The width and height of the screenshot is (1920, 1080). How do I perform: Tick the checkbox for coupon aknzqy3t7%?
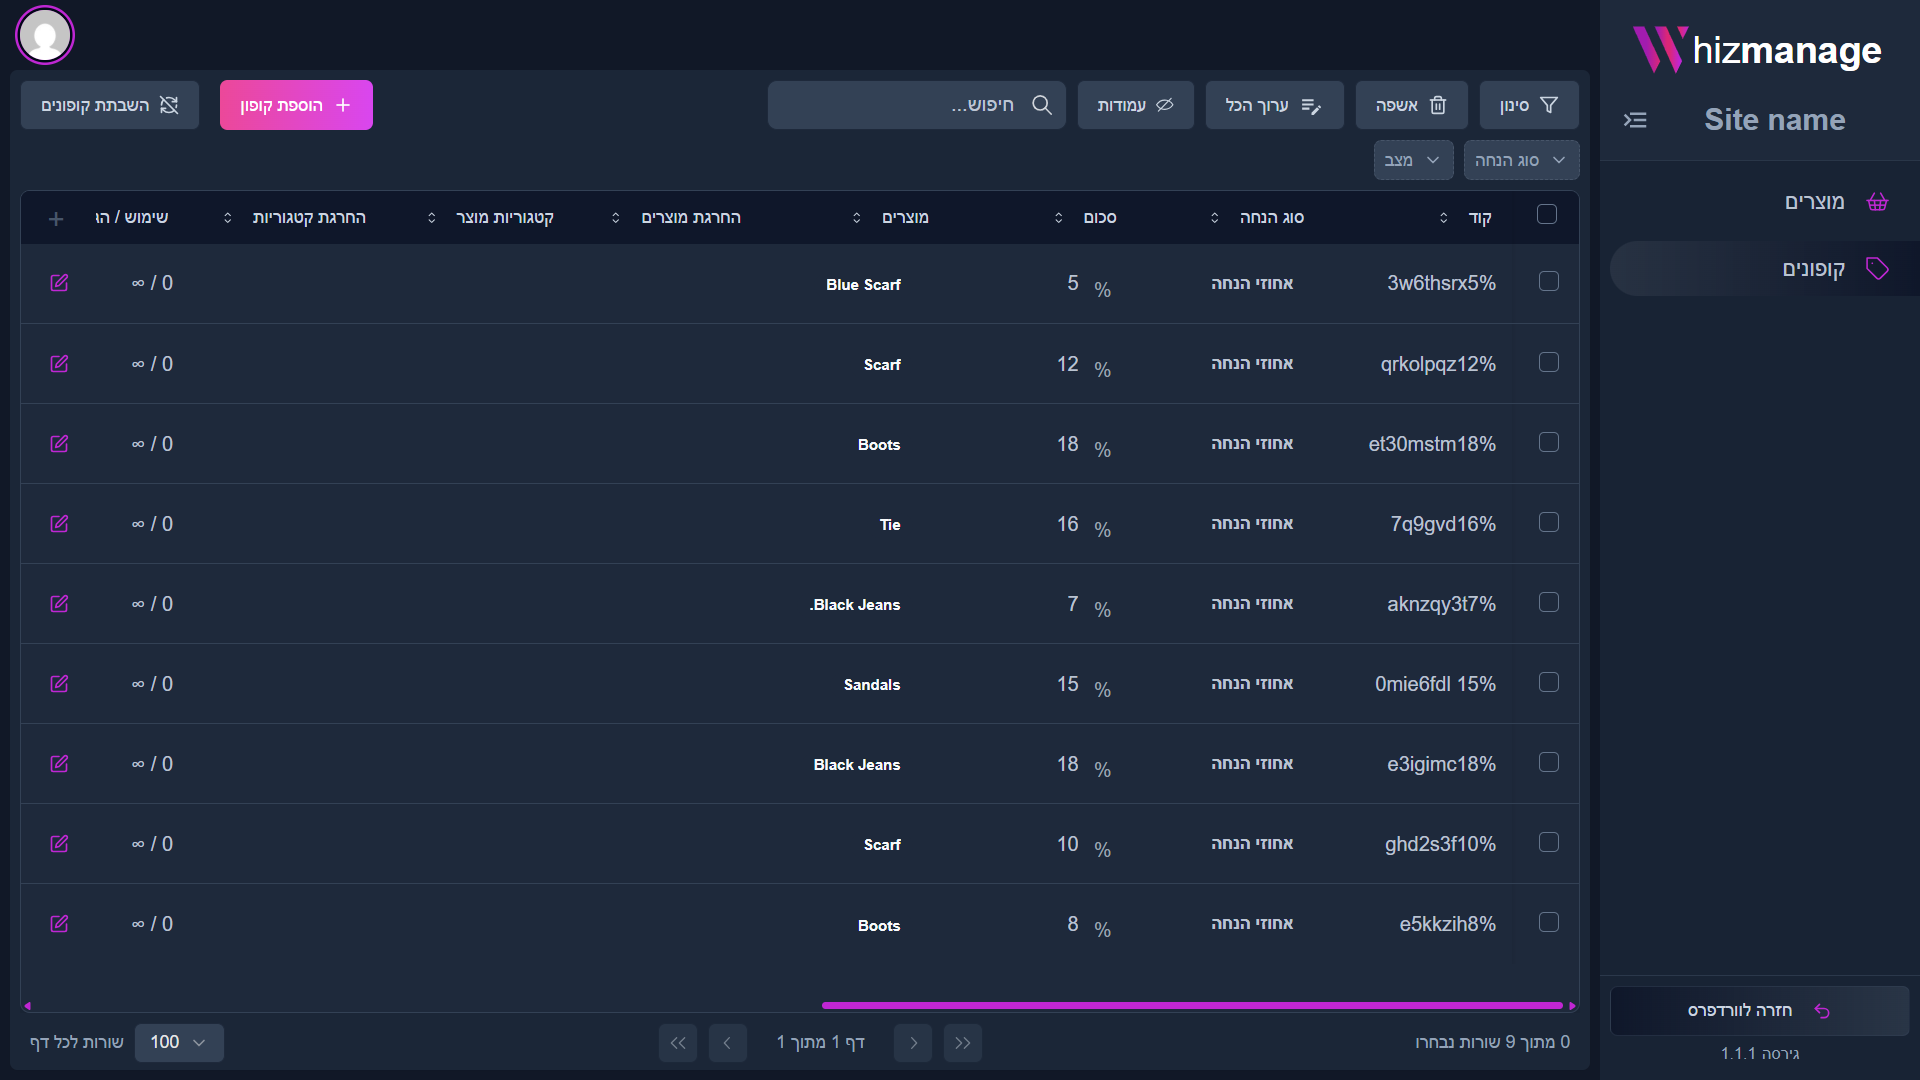1548,602
